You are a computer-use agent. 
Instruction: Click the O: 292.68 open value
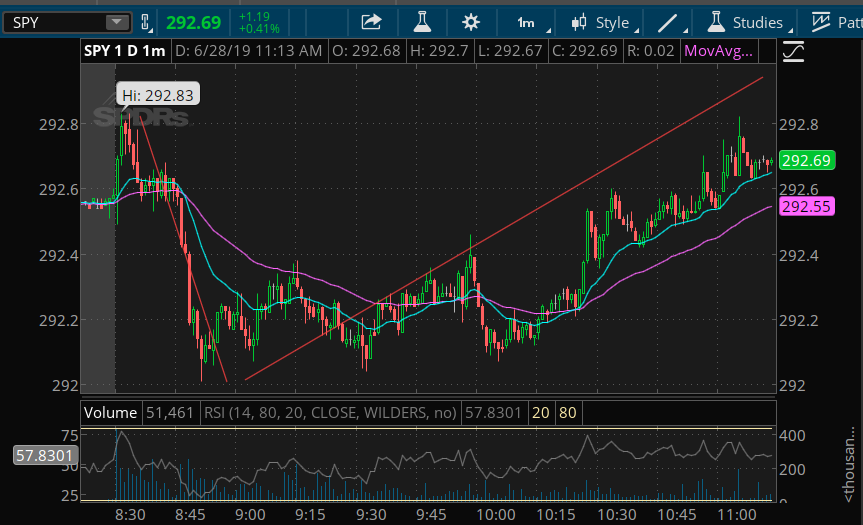point(366,51)
